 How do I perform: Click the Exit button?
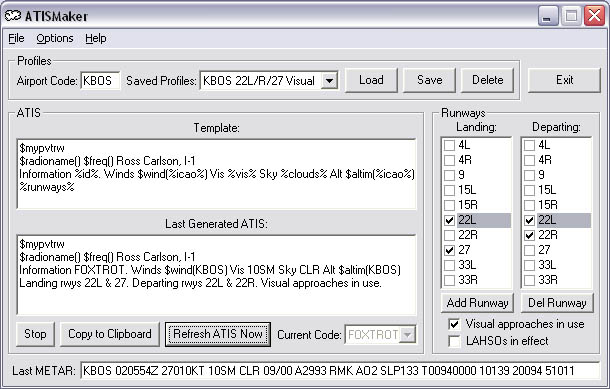pyautogui.click(x=564, y=80)
